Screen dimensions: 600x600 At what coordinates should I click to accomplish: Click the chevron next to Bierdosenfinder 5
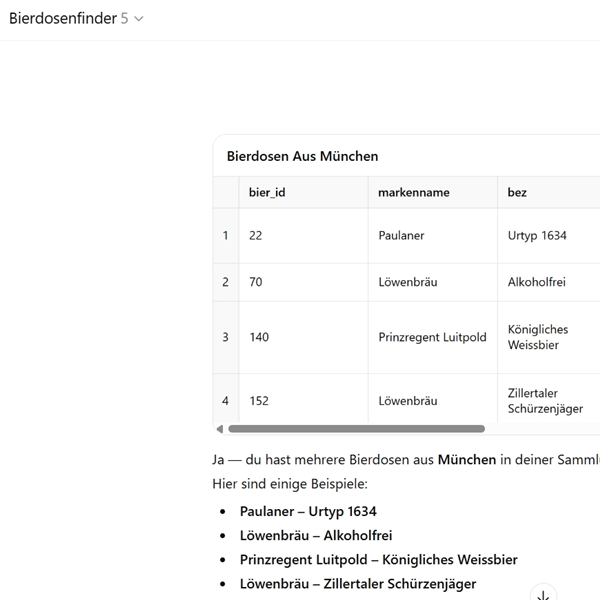[x=138, y=19]
